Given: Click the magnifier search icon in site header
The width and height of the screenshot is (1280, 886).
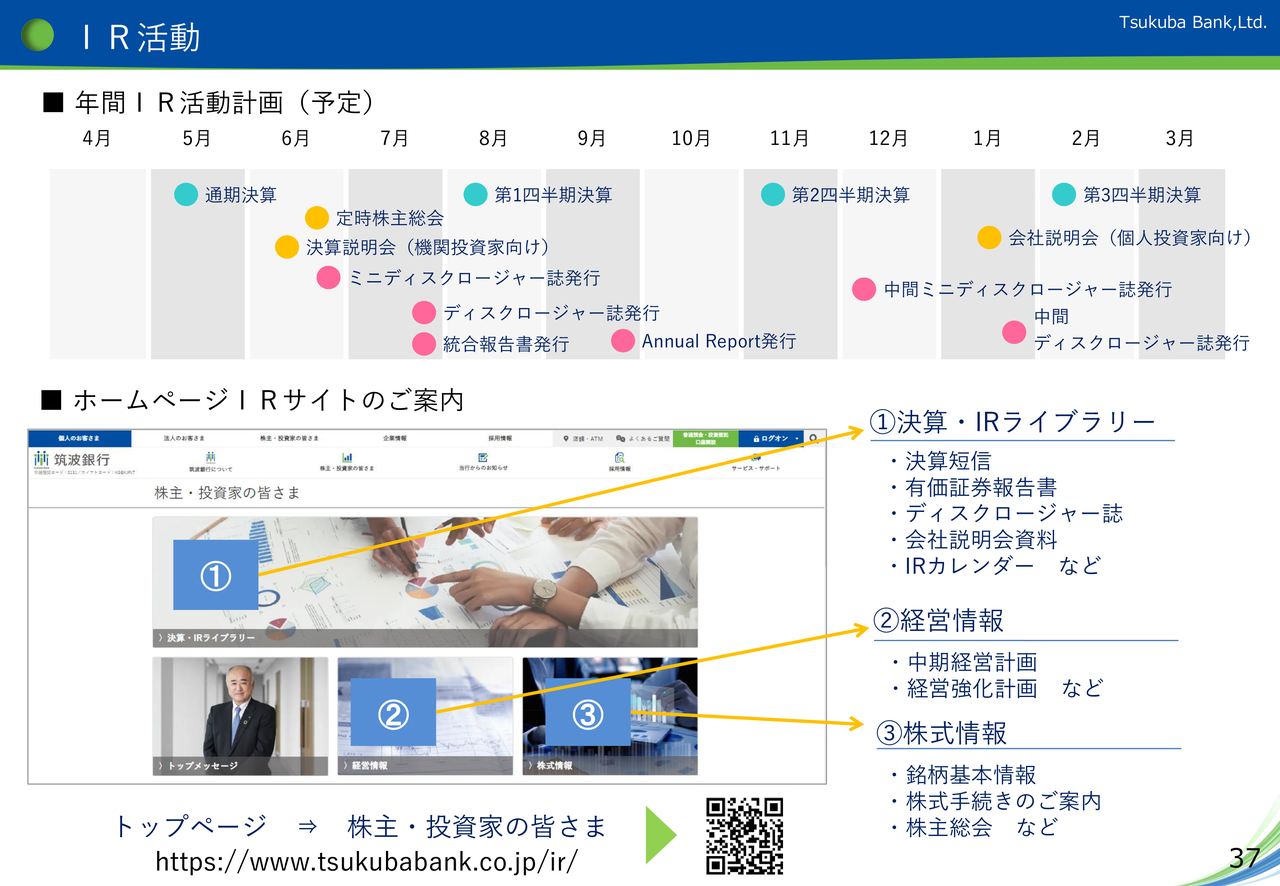Looking at the screenshot, I should (x=813, y=438).
